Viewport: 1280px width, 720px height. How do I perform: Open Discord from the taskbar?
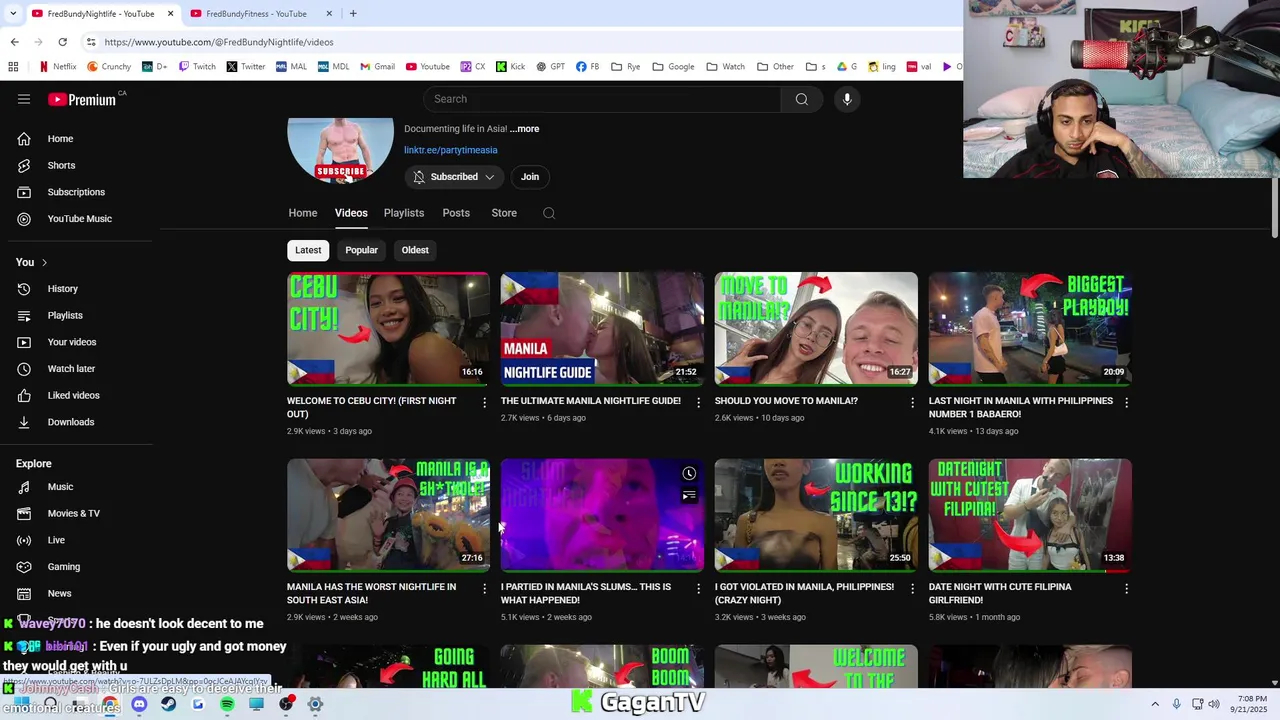(x=139, y=704)
